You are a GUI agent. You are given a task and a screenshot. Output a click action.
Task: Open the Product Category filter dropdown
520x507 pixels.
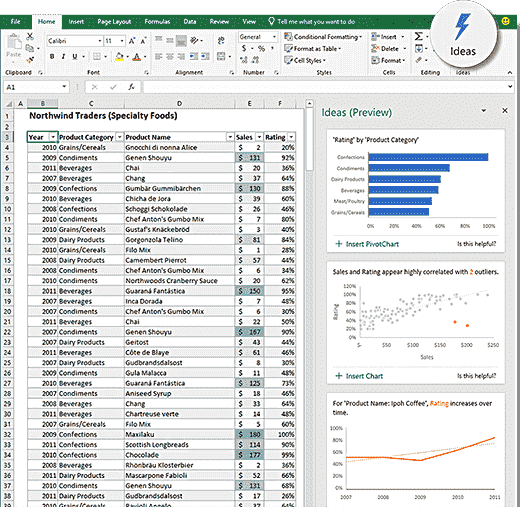tap(119, 137)
